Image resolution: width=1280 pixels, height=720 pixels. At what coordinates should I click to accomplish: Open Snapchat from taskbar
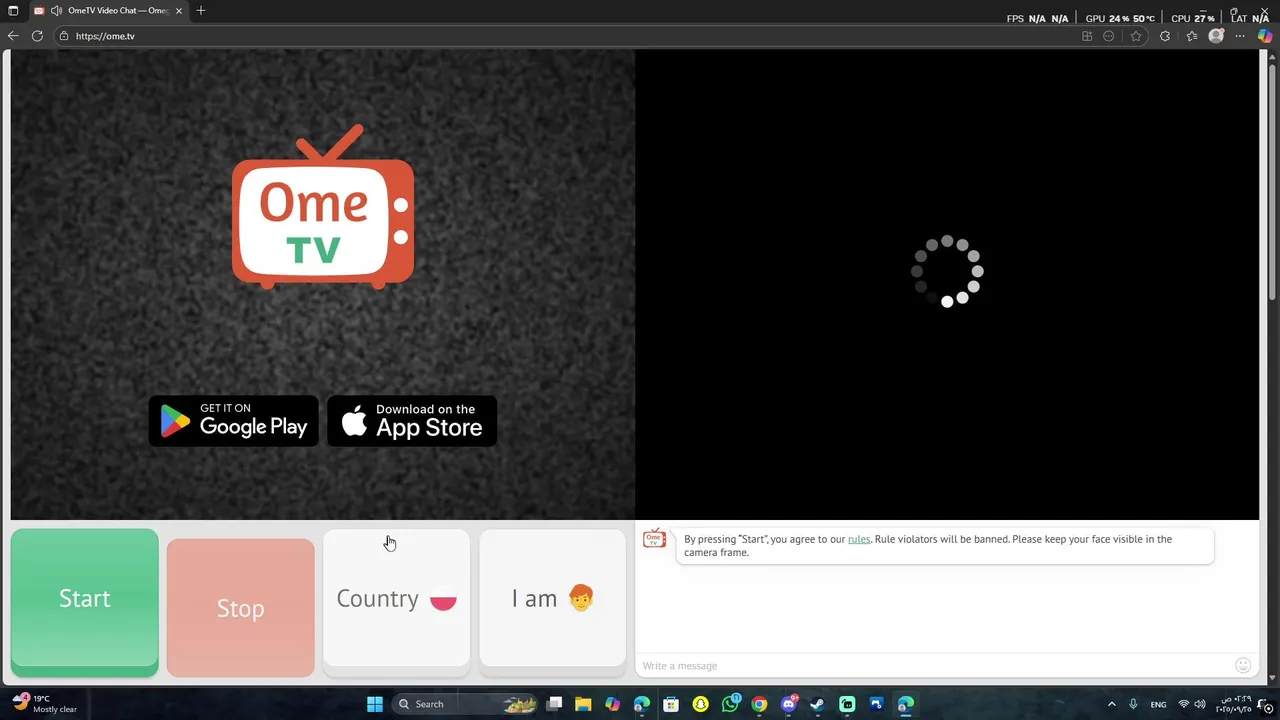click(700, 704)
